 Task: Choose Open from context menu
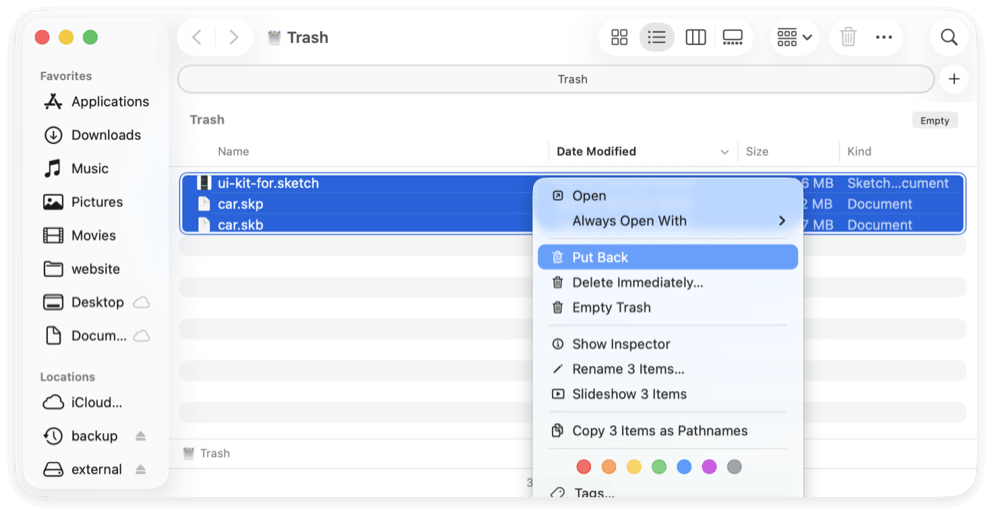tap(667, 195)
